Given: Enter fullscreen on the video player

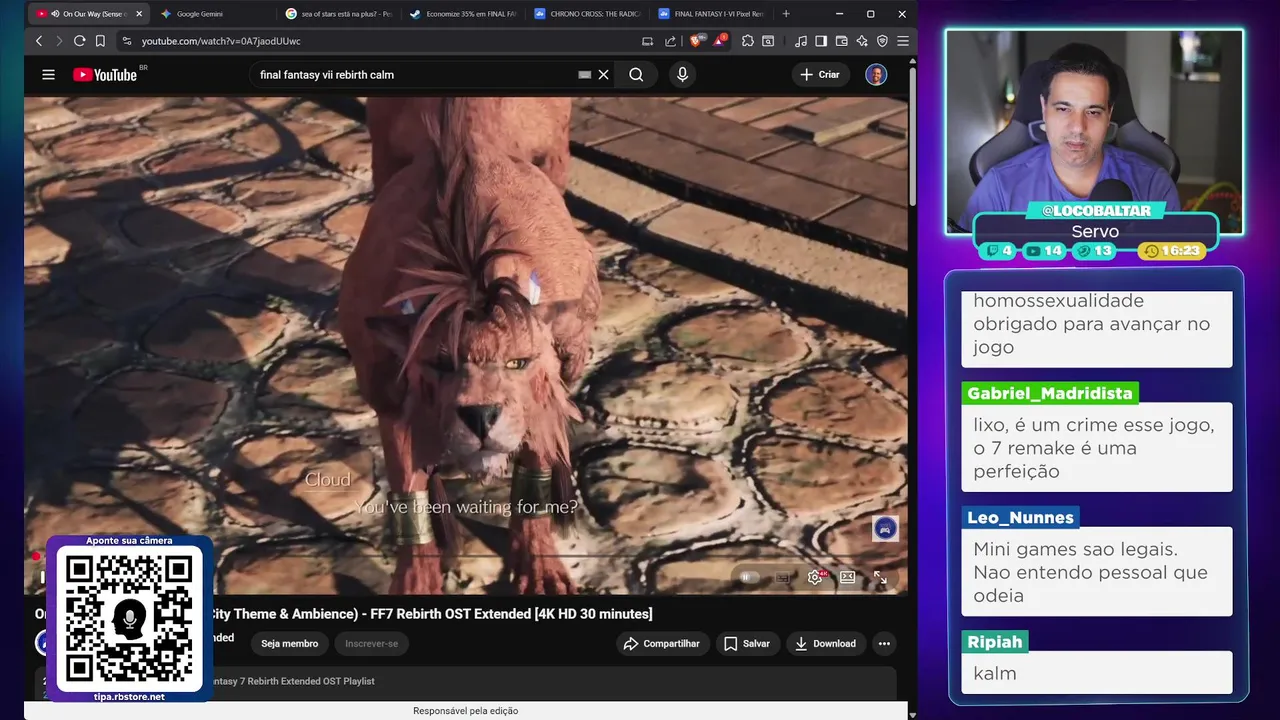Looking at the screenshot, I should point(880,577).
